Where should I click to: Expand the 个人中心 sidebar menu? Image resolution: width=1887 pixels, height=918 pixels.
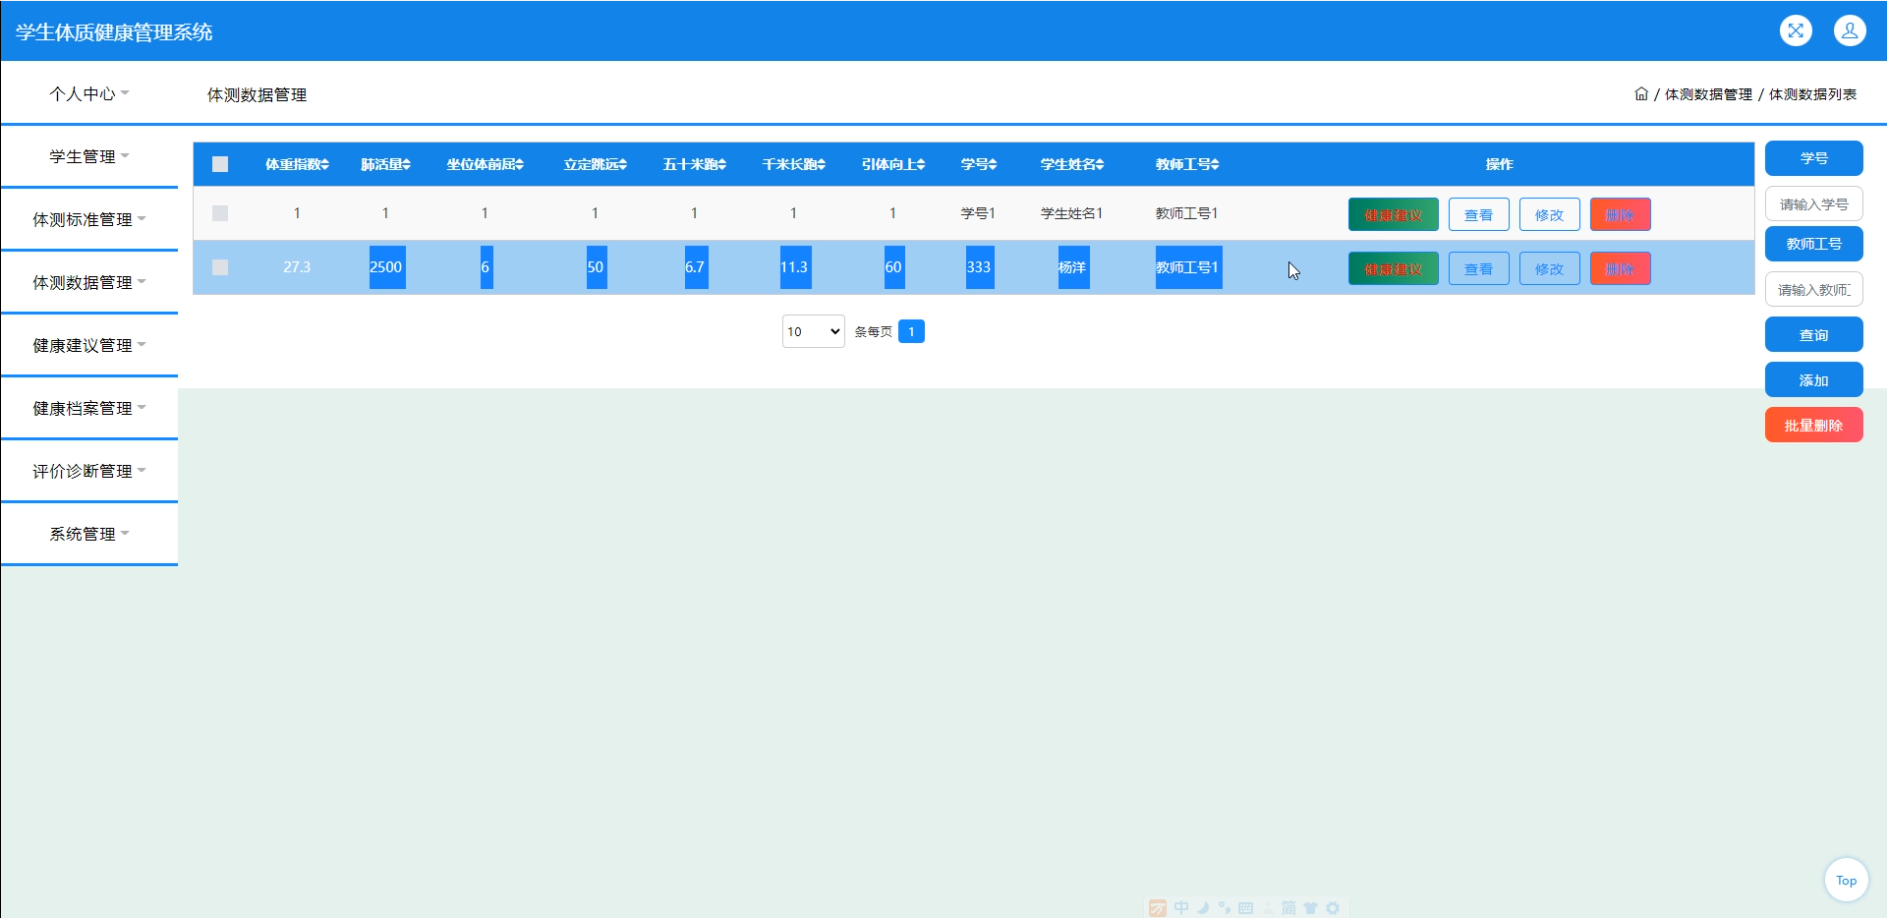[x=89, y=93]
